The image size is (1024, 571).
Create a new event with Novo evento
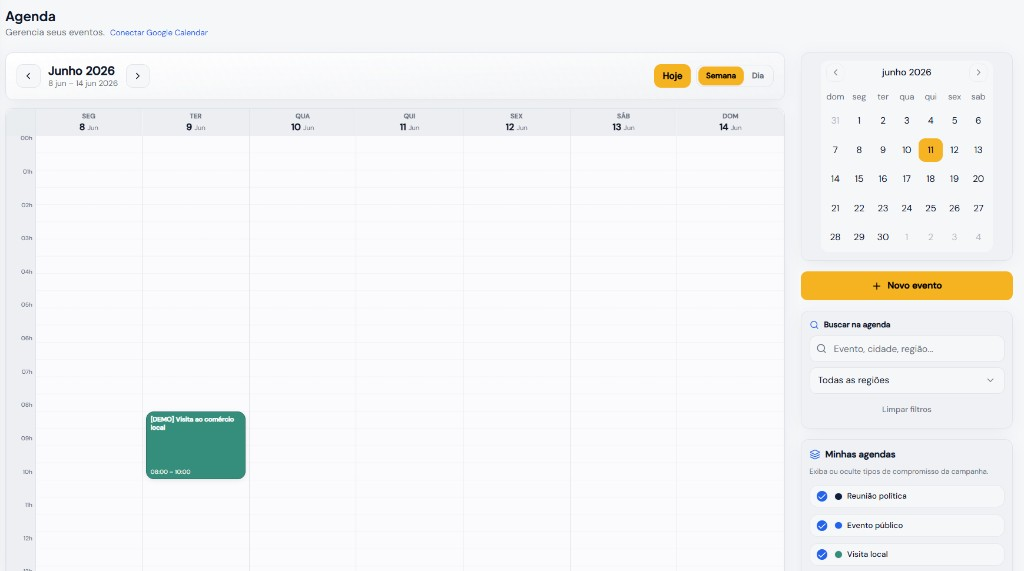click(906, 286)
